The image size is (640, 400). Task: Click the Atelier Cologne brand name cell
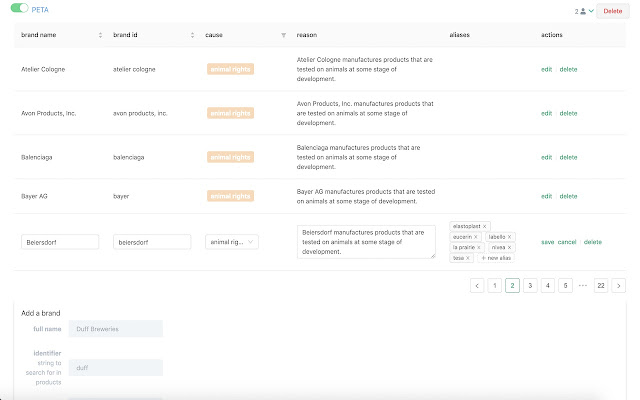[x=43, y=69]
